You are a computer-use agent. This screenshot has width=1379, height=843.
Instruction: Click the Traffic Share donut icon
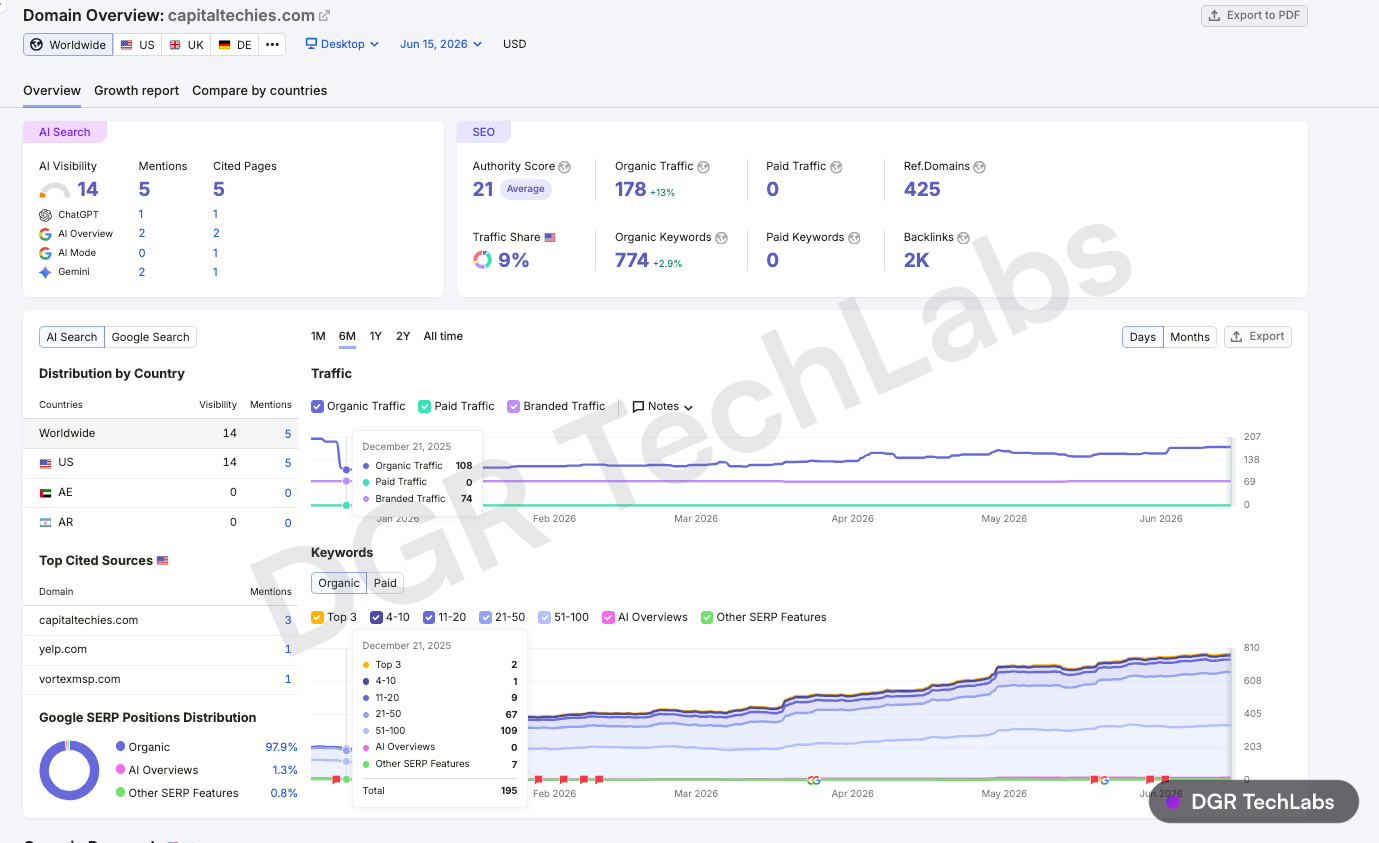(482, 260)
